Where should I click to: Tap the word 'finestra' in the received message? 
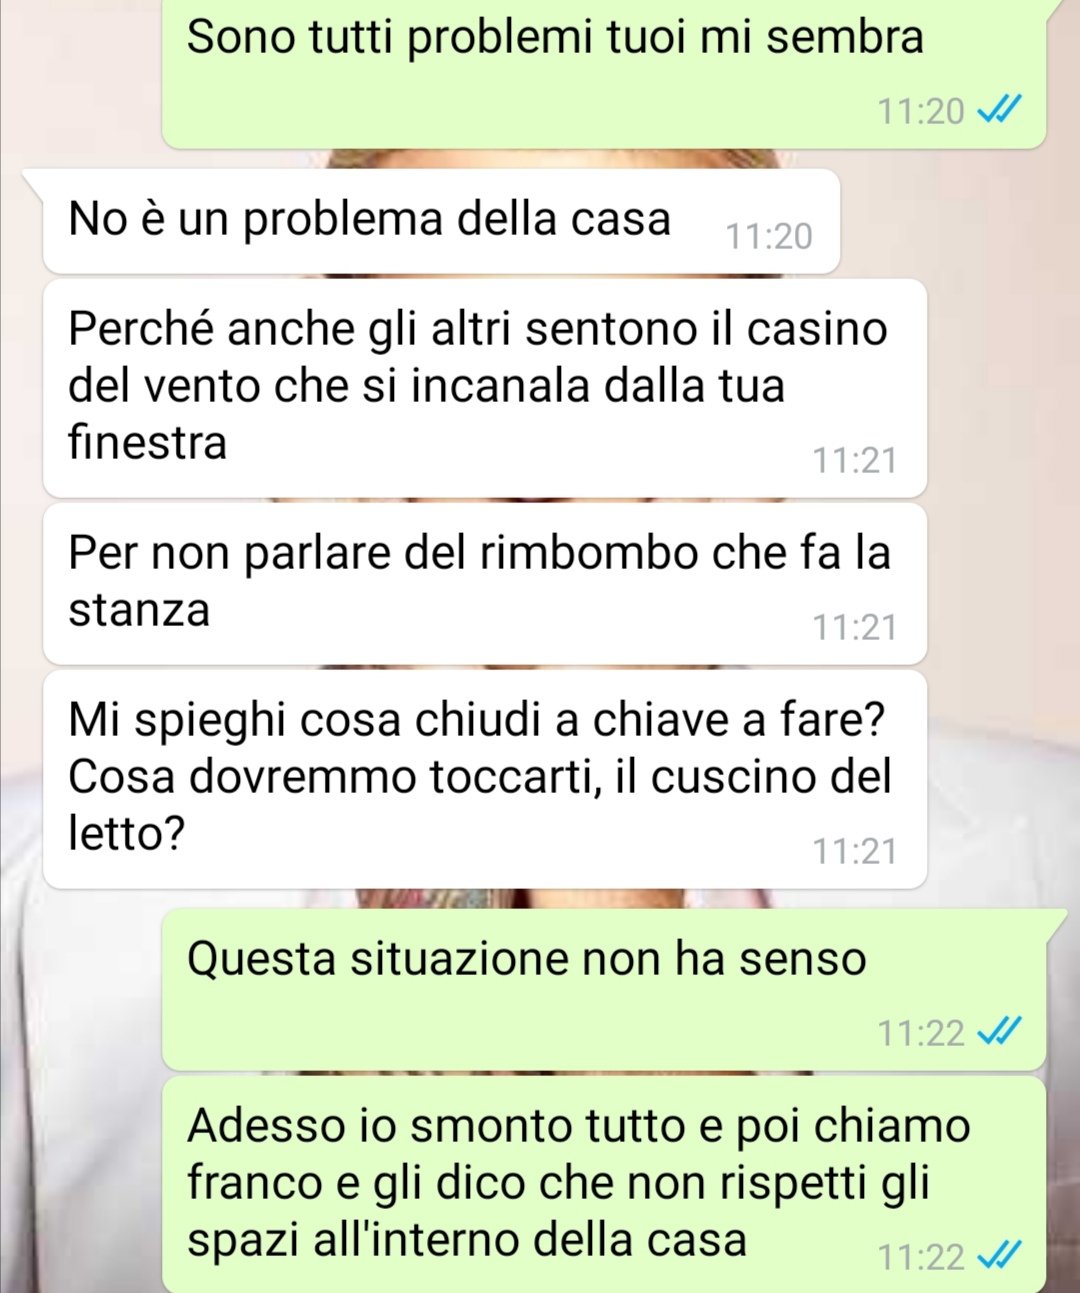pos(148,442)
